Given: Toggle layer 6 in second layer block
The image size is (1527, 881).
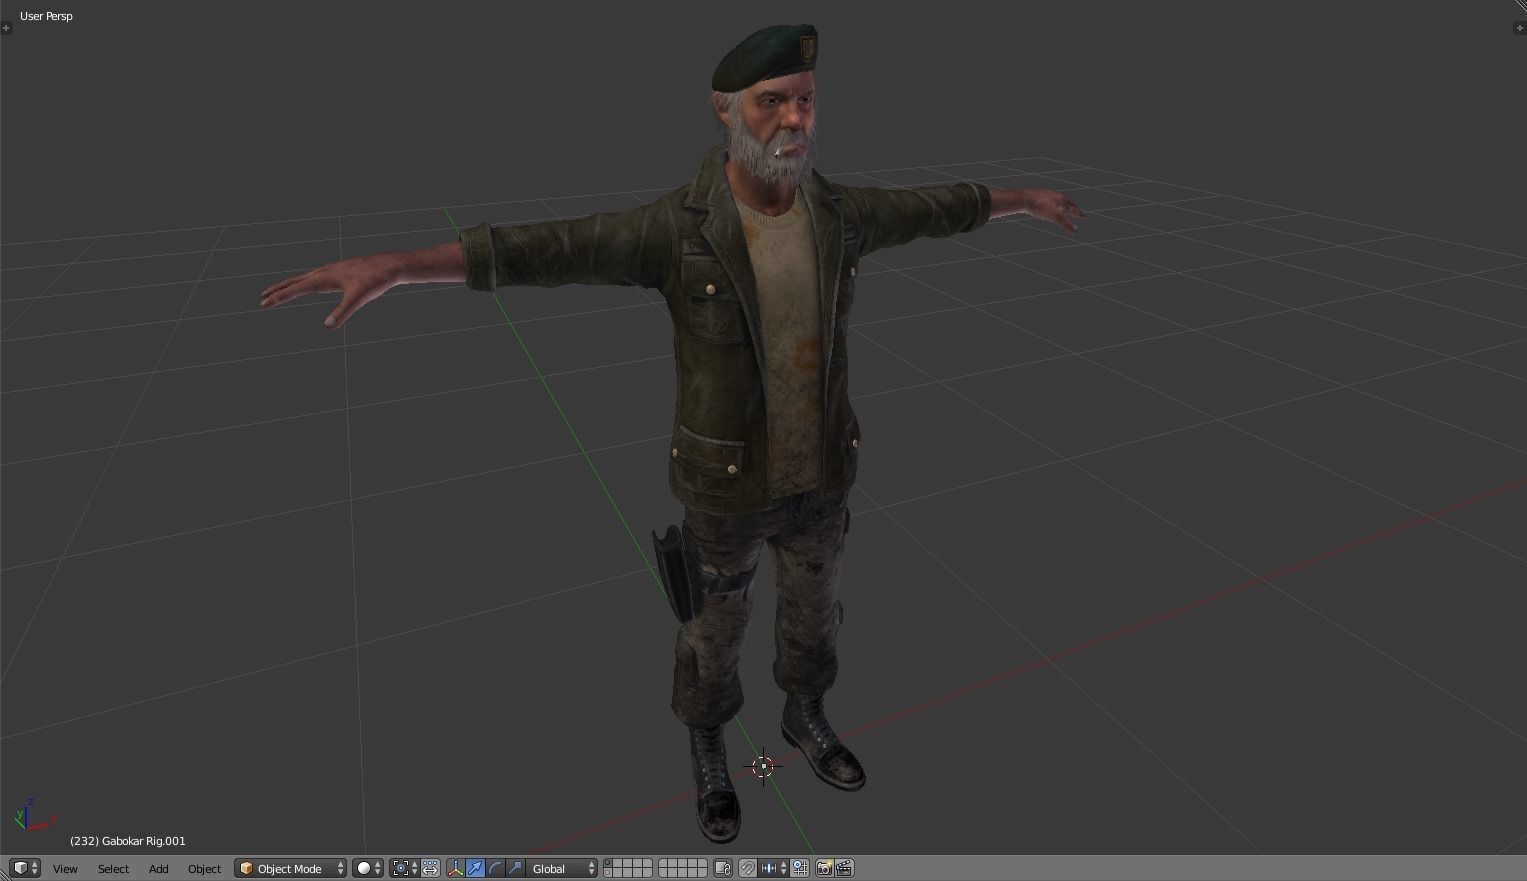Looking at the screenshot, I should pyautogui.click(x=663, y=863).
